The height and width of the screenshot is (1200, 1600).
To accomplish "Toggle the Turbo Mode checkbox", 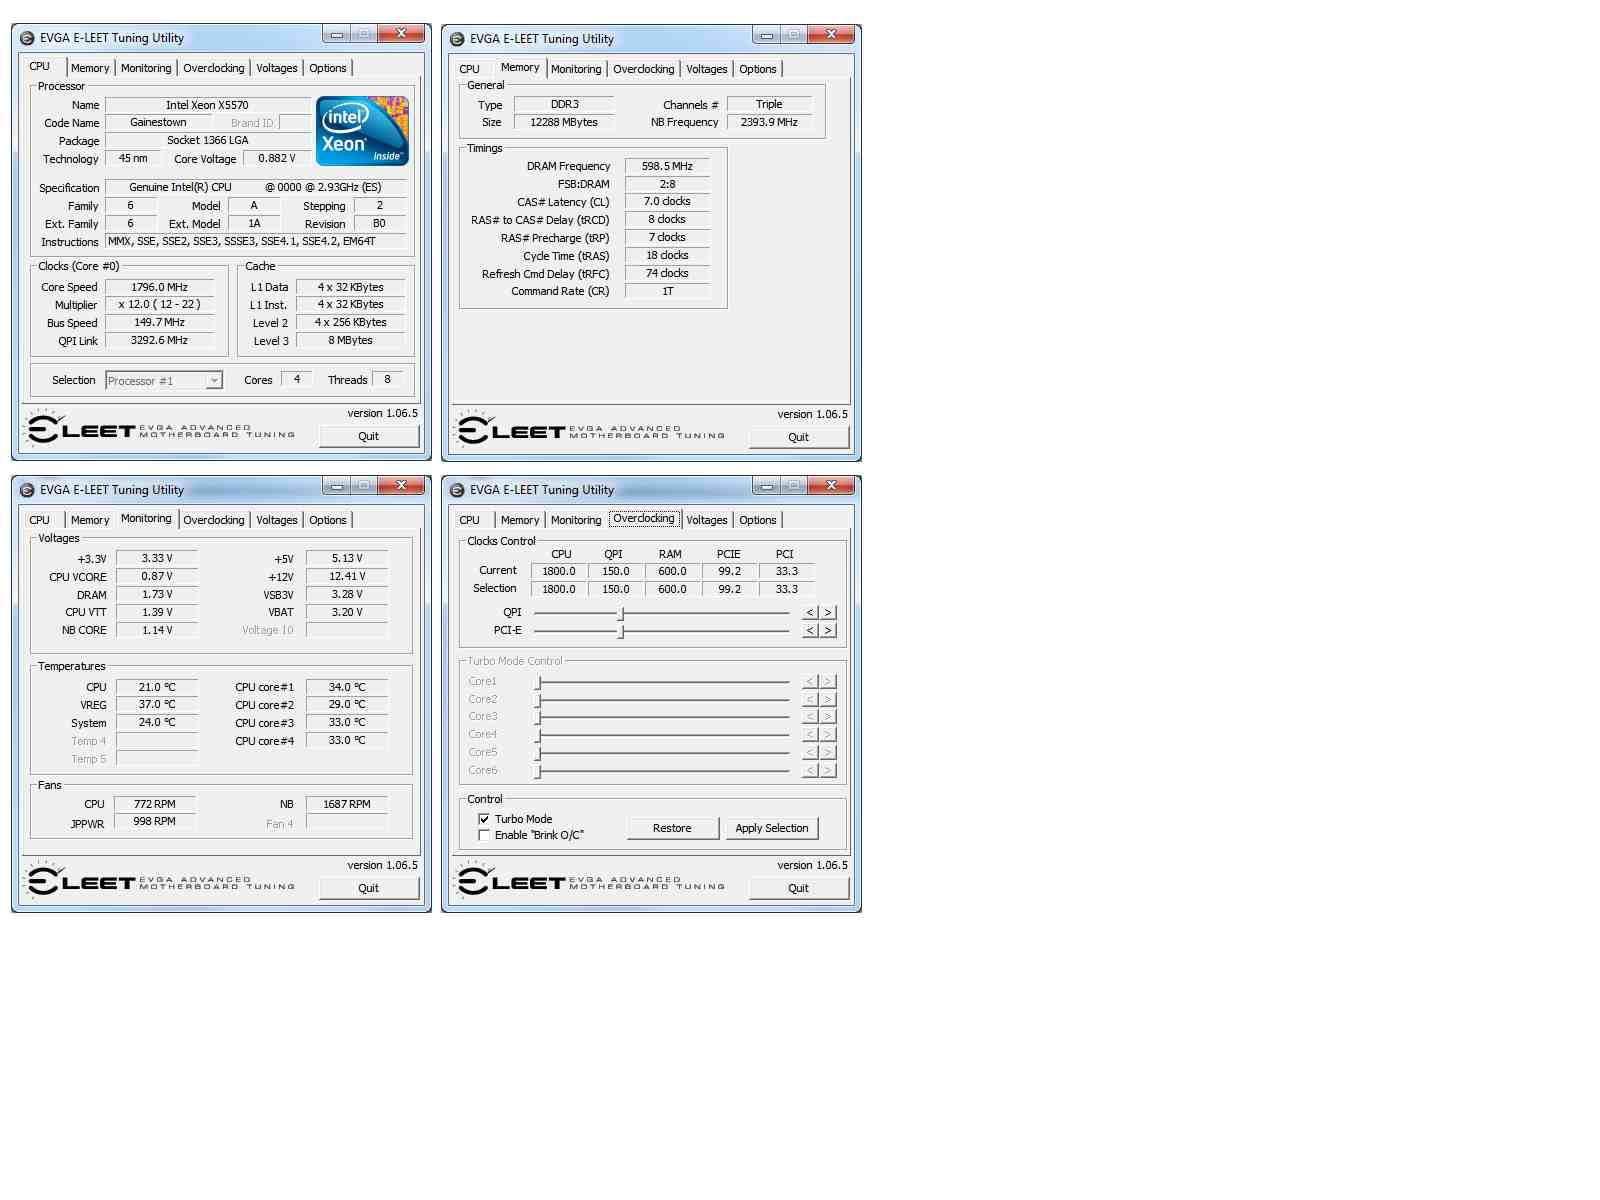I will pos(484,819).
